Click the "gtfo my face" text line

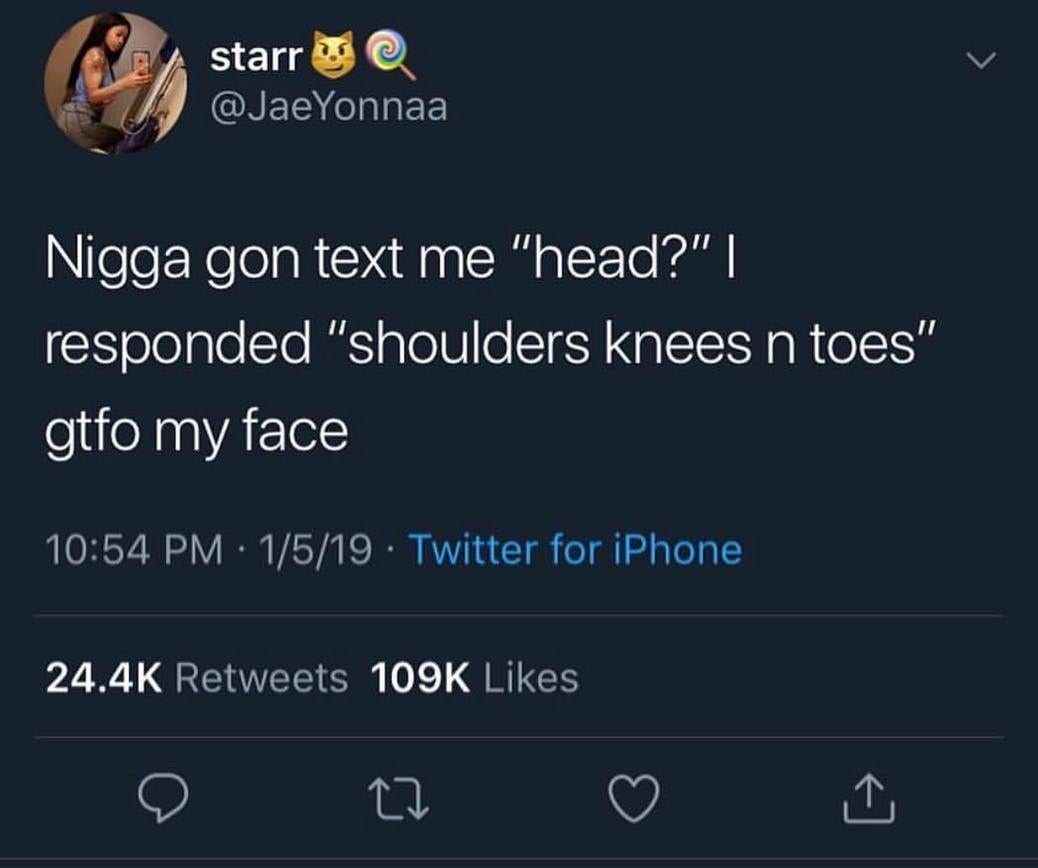point(197,432)
